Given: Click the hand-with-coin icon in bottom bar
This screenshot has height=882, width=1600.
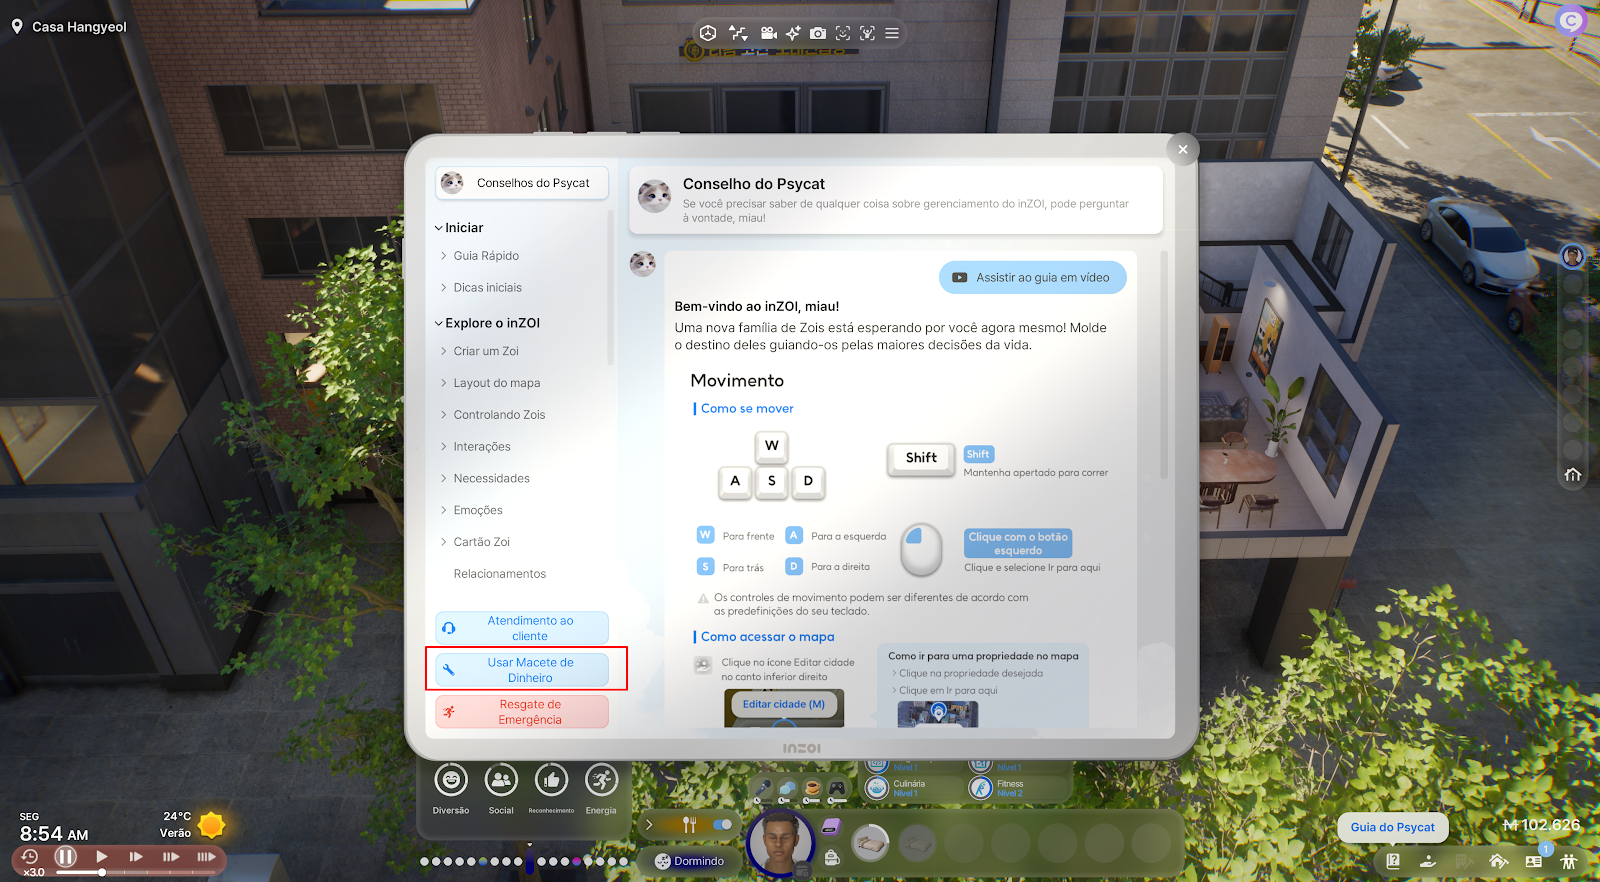Looking at the screenshot, I should 1428,861.
